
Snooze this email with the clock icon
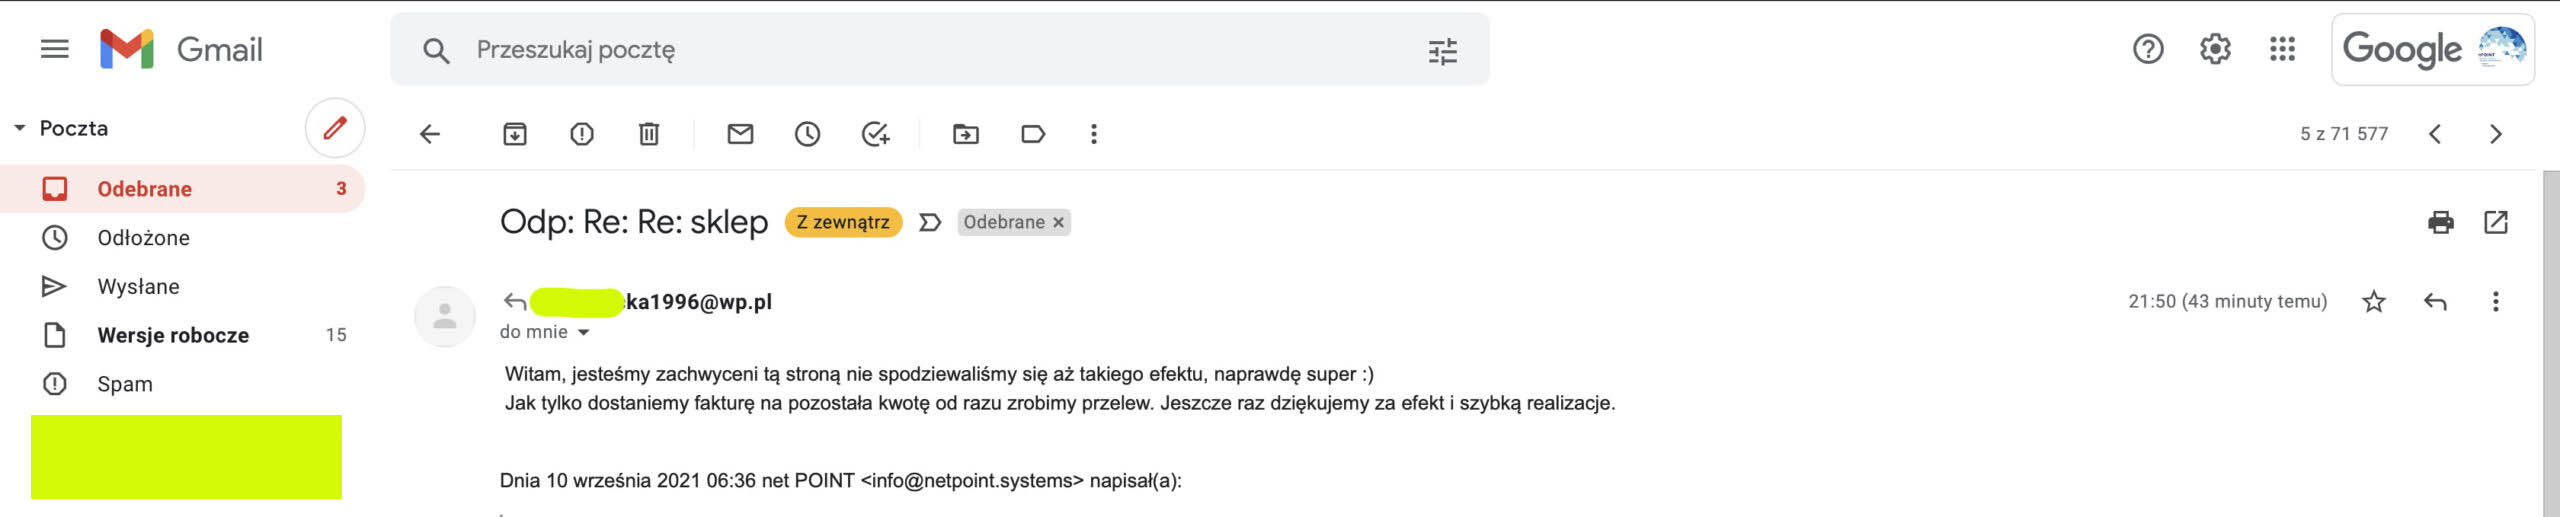coord(807,134)
